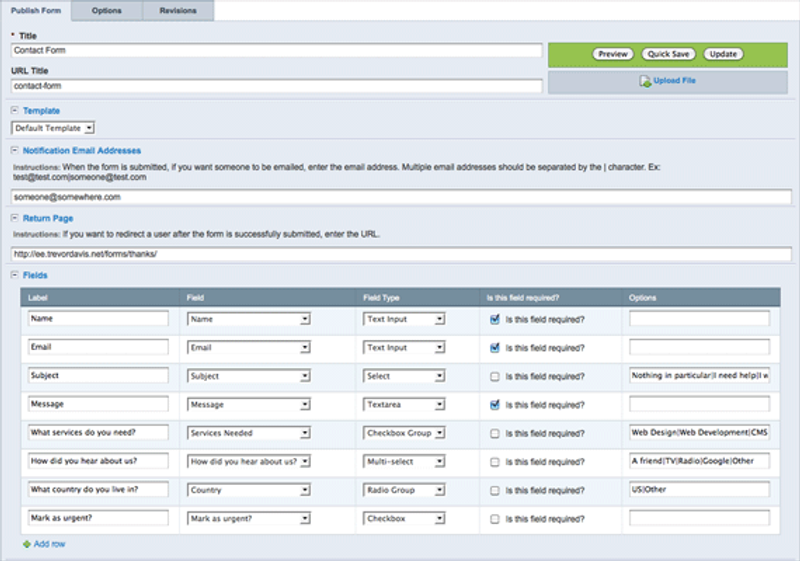Switch to the Revisions tab

coord(178,11)
